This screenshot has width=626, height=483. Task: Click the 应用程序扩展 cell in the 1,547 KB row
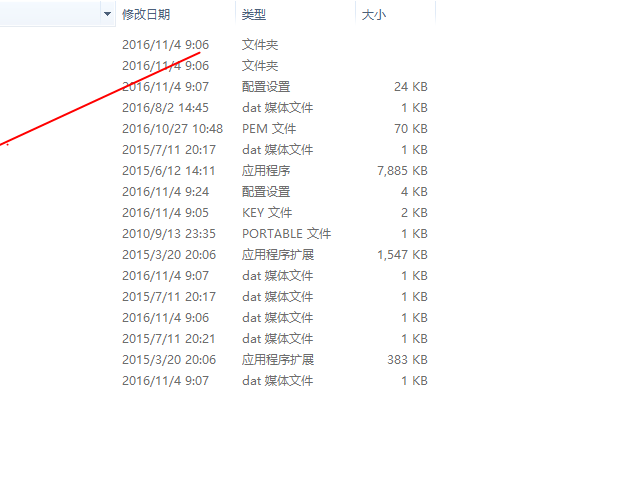point(278,254)
